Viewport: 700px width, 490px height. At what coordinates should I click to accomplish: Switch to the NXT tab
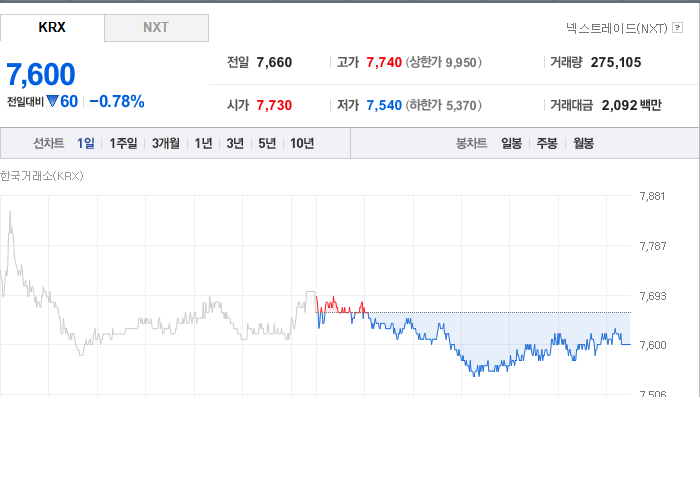156,28
